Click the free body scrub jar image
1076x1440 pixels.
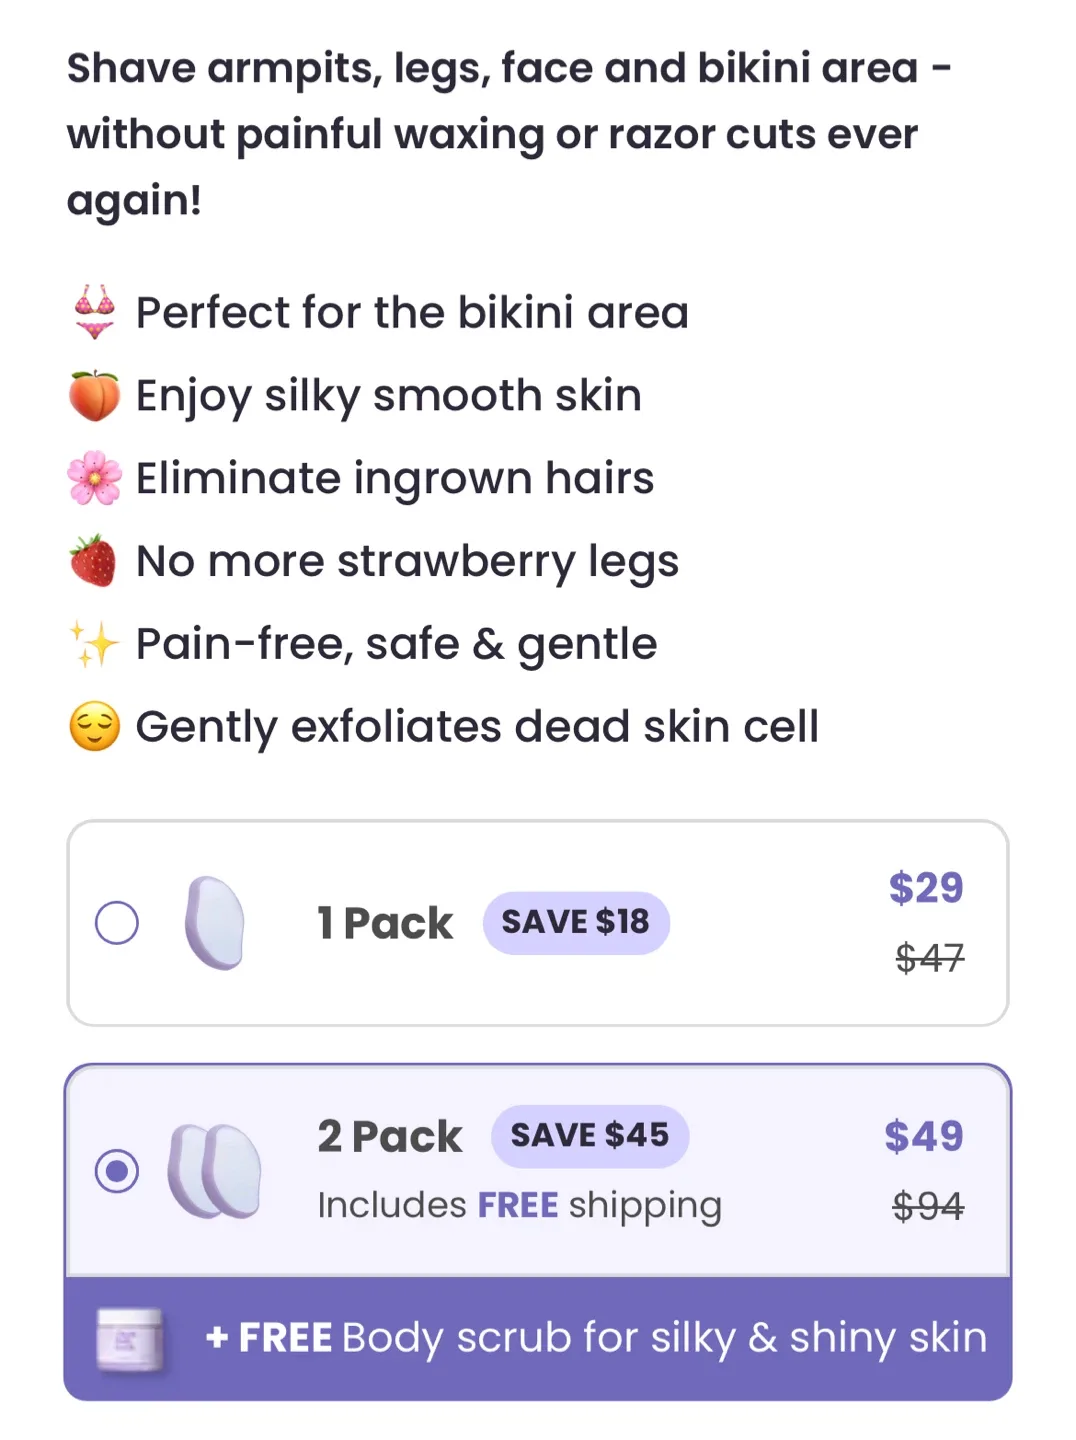tap(130, 1339)
